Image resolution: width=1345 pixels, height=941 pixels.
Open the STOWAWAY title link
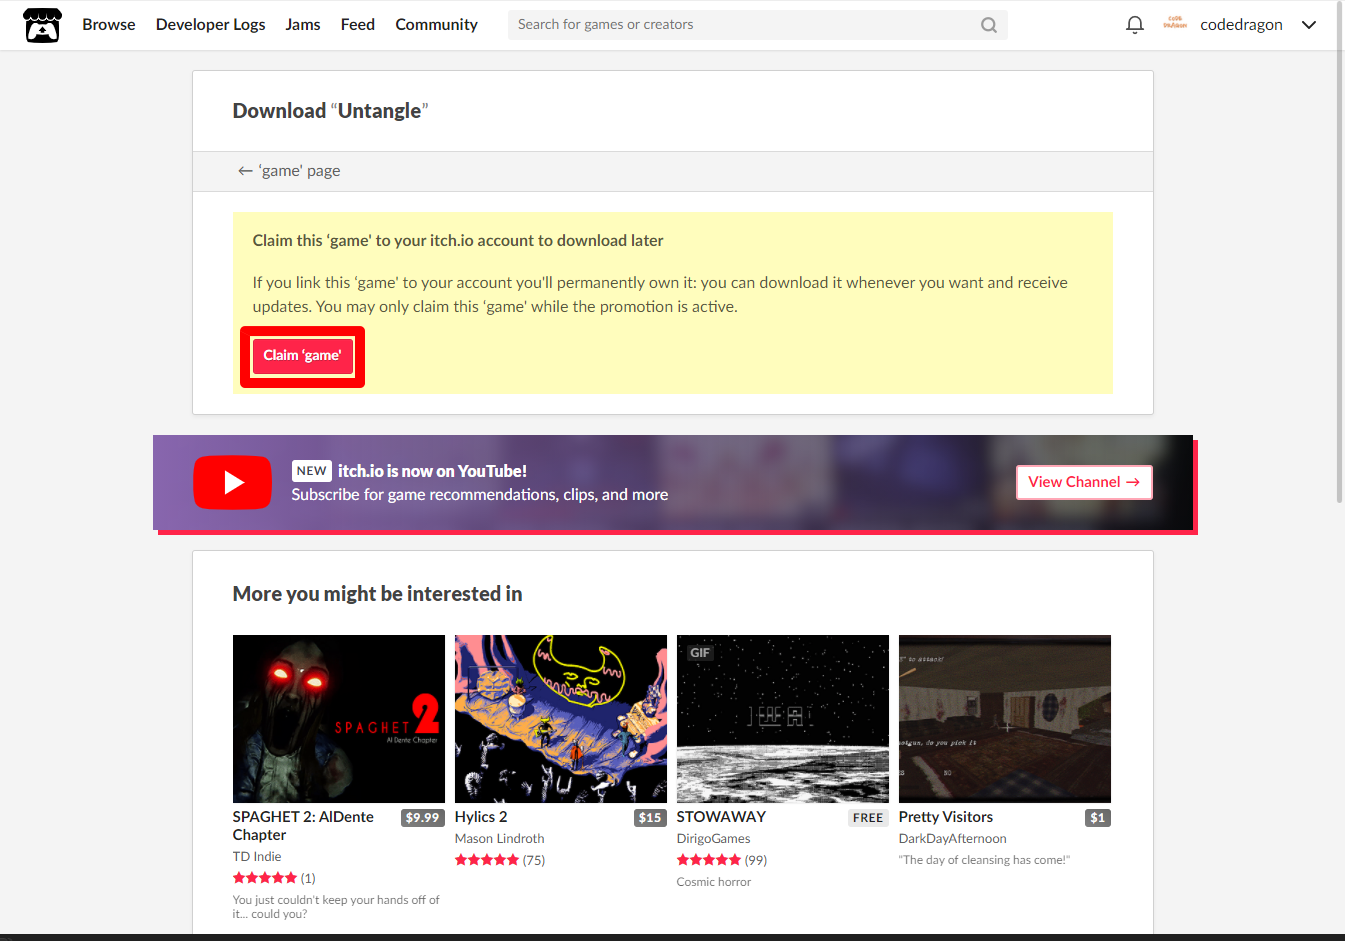(x=721, y=817)
